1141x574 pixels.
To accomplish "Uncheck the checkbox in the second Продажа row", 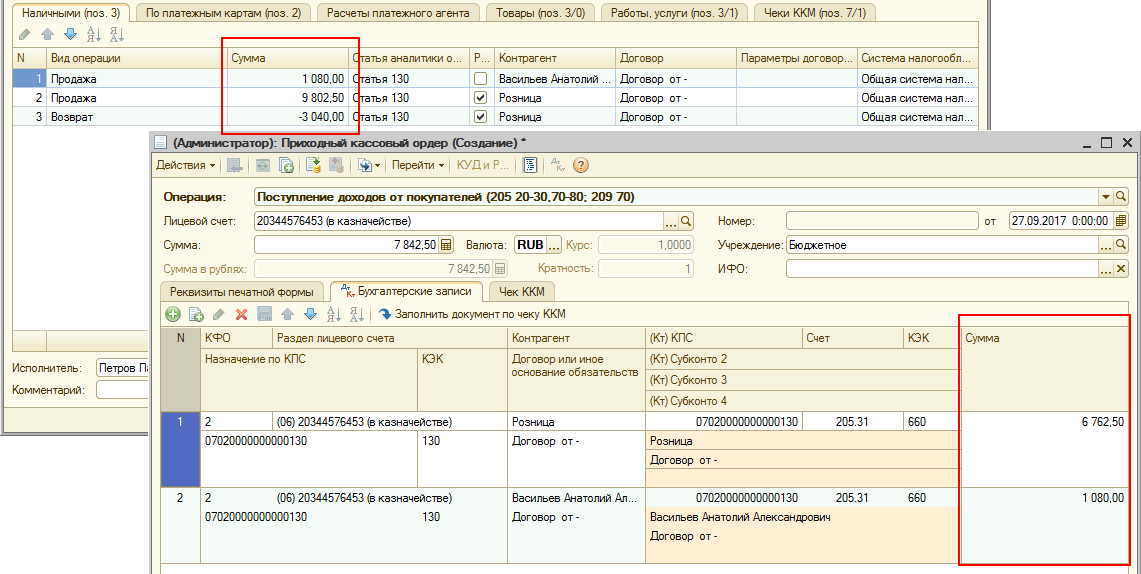I will pyautogui.click(x=481, y=98).
